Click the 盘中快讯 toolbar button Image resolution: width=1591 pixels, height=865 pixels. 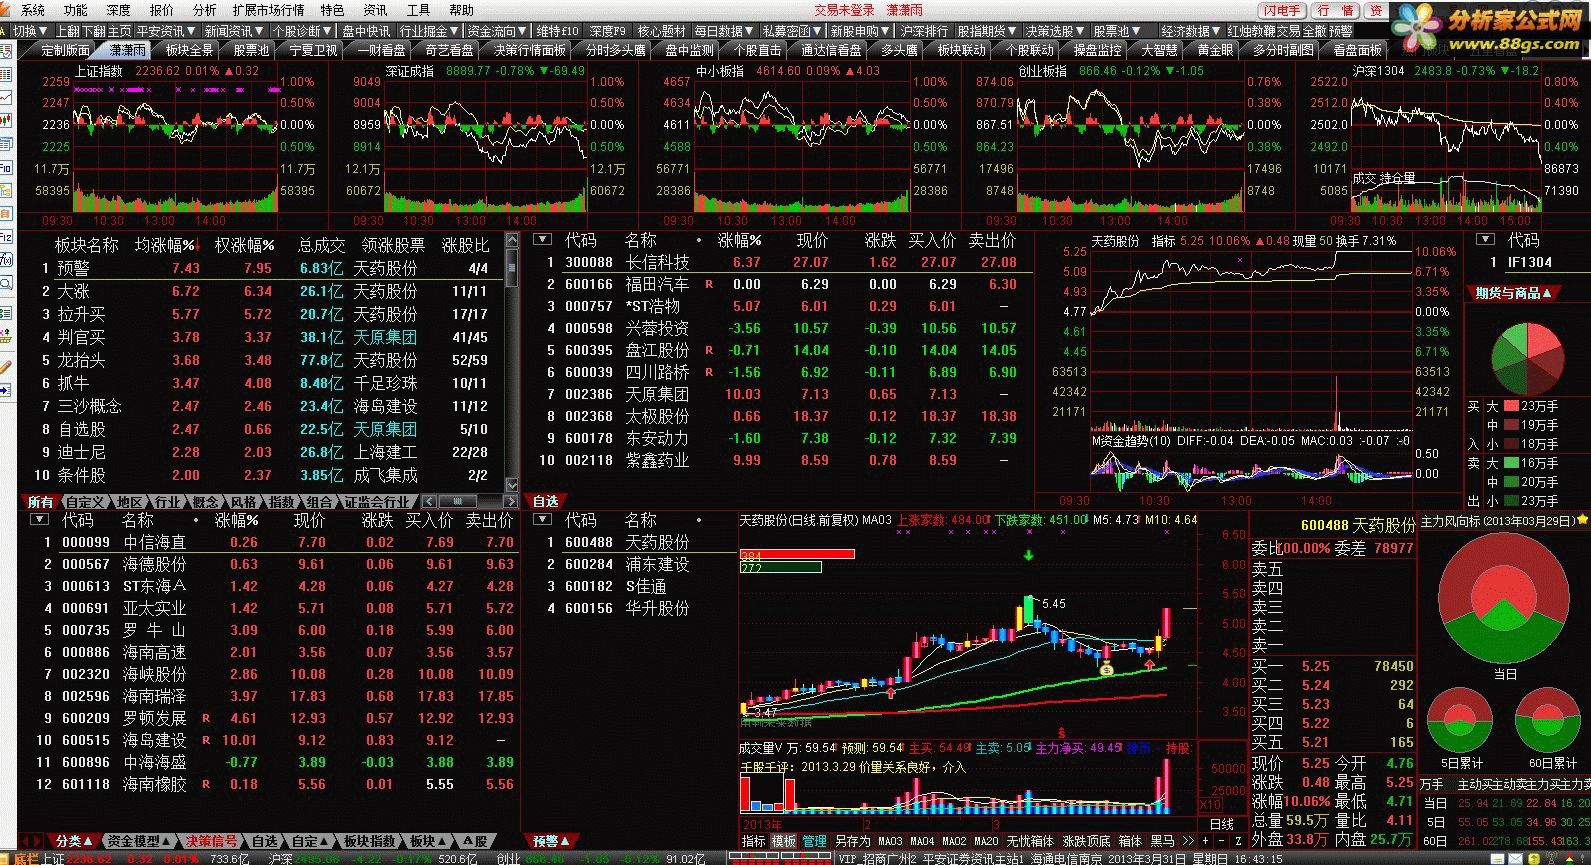click(x=366, y=32)
